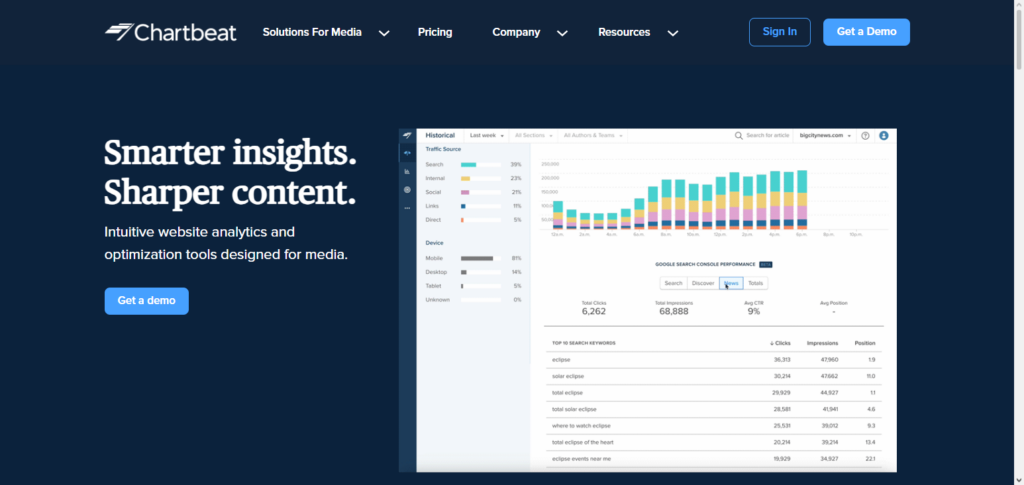Click the 'total solar eclipse' keyword row

[x=713, y=409]
